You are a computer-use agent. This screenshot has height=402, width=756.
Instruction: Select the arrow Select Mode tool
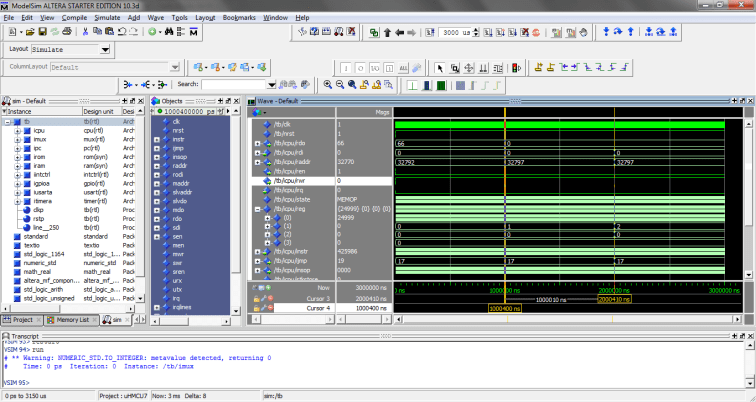(x=441, y=68)
